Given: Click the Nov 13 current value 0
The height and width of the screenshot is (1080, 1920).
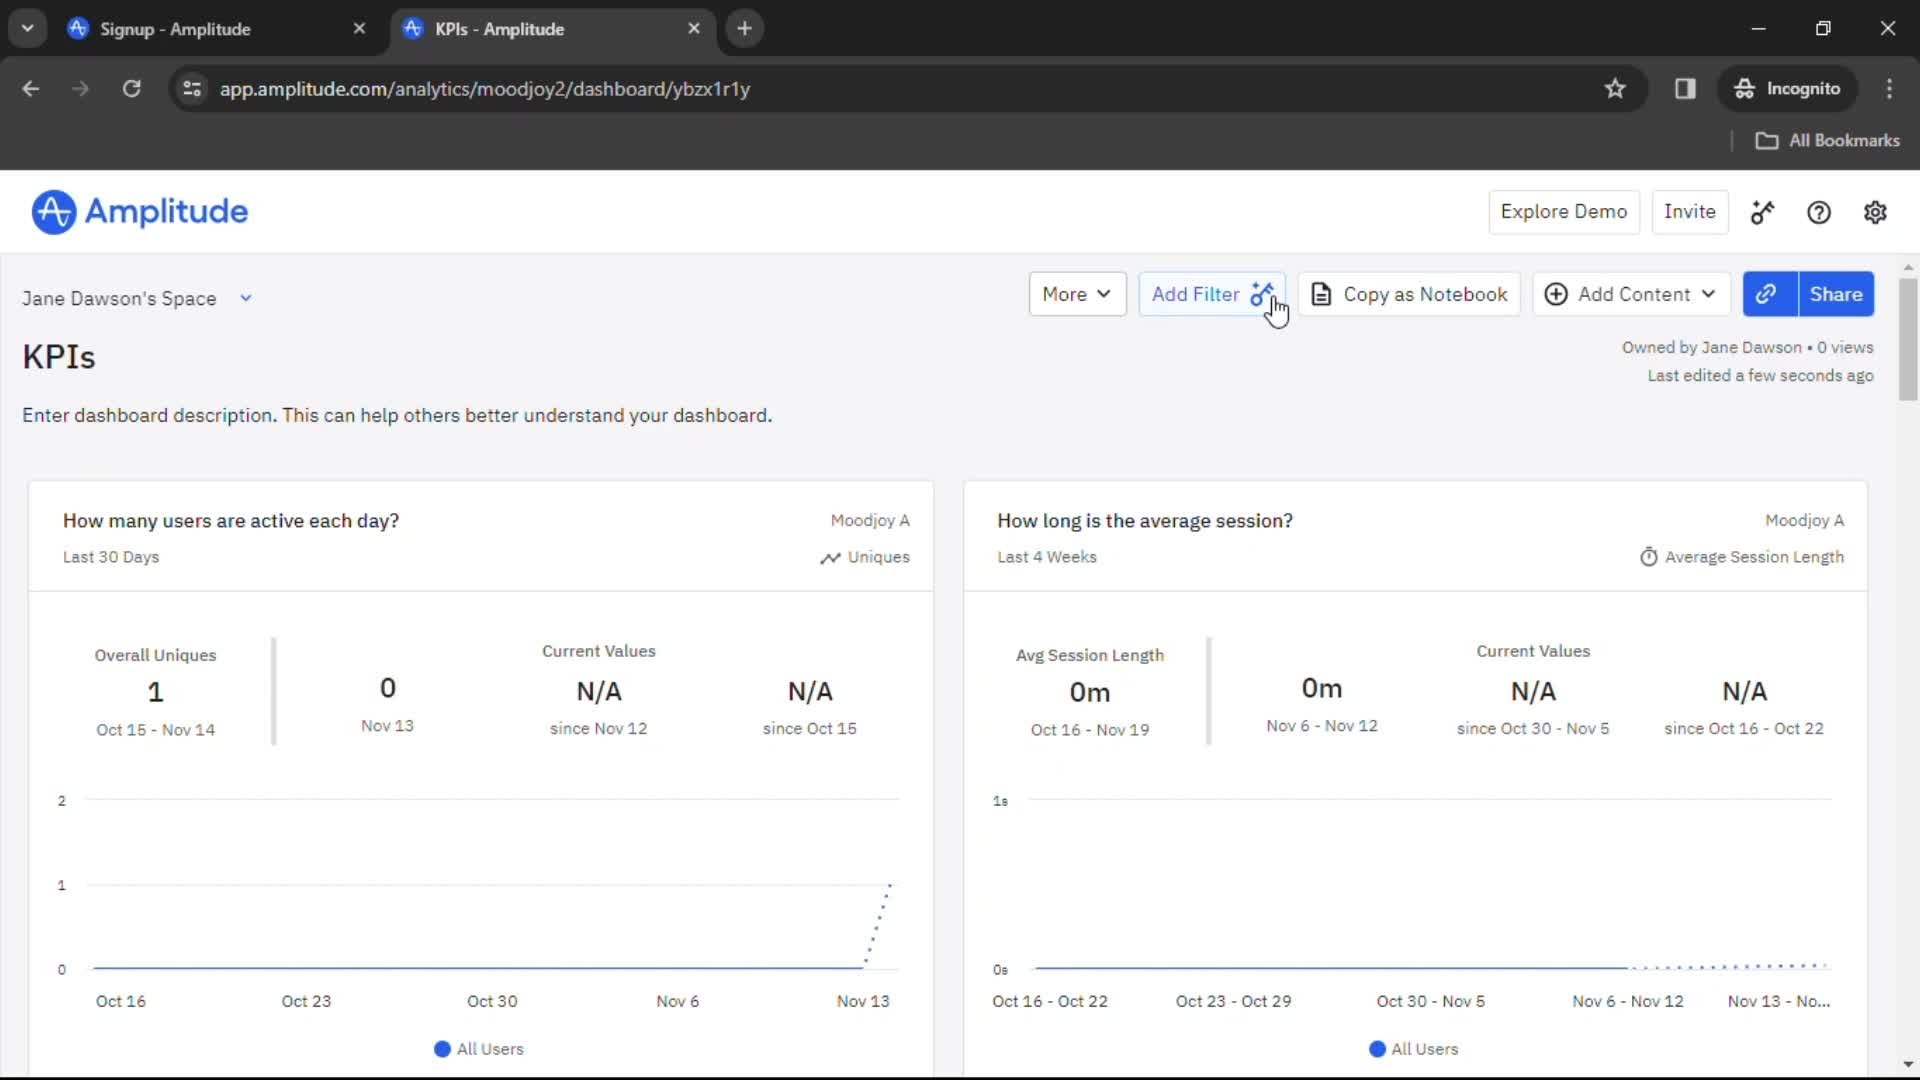Looking at the screenshot, I should pyautogui.click(x=387, y=688).
